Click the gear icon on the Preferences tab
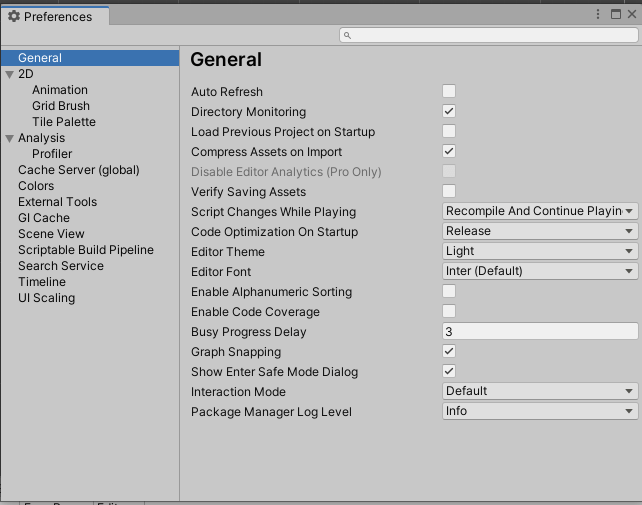 click(x=14, y=17)
